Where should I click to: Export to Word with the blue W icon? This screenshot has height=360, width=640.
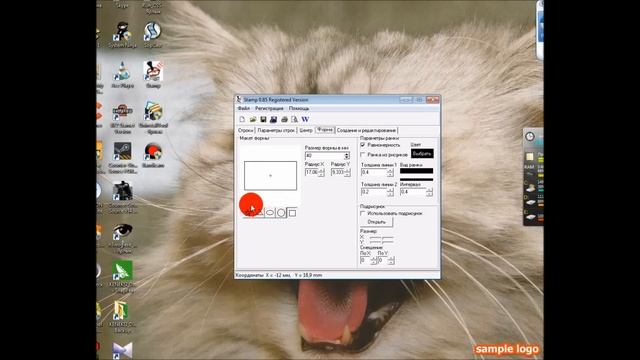pyautogui.click(x=305, y=119)
